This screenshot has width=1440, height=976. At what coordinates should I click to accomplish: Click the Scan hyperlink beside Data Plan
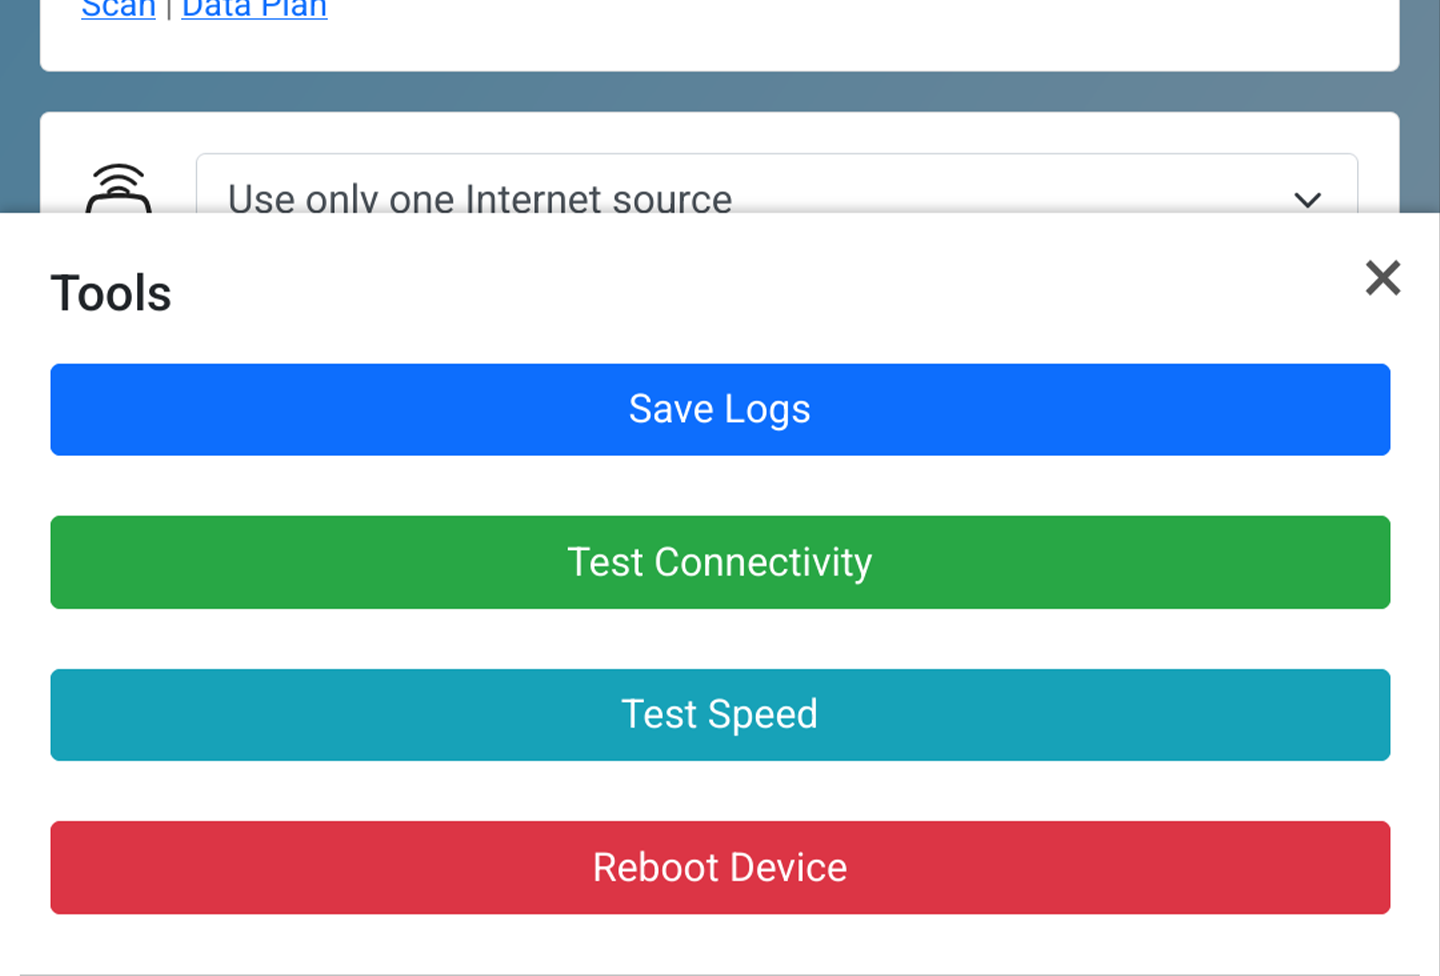118,9
